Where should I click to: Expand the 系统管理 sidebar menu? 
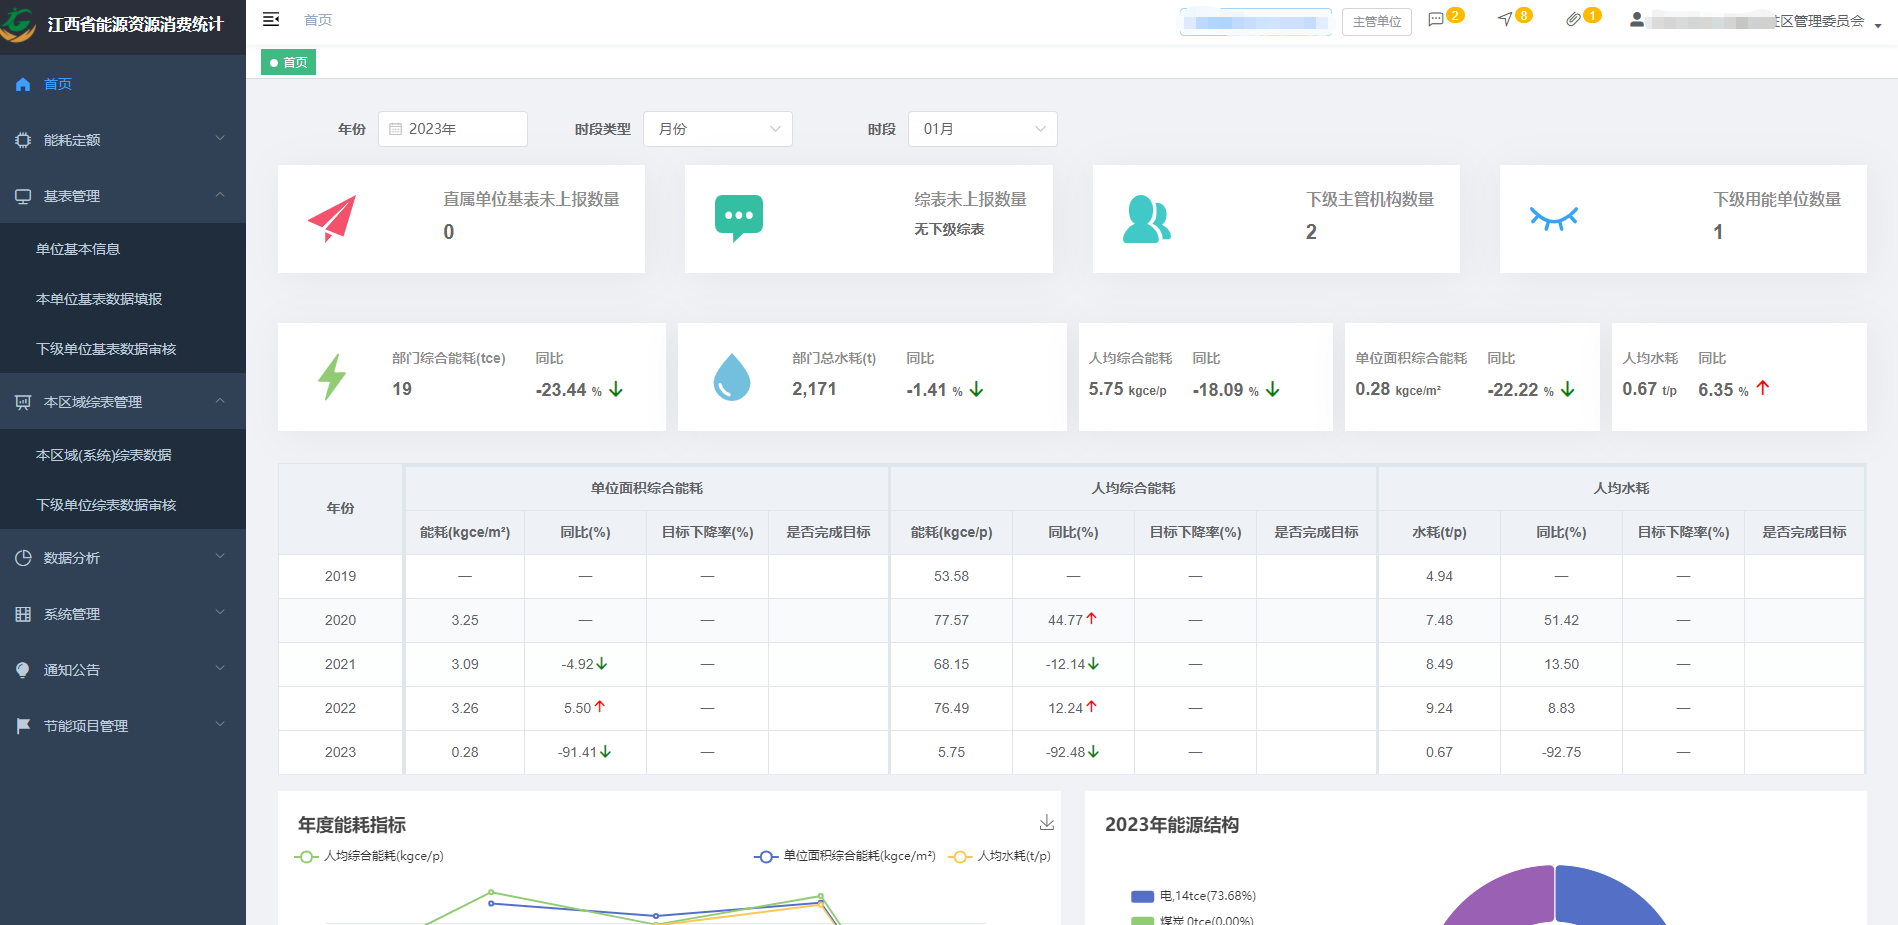click(x=123, y=614)
